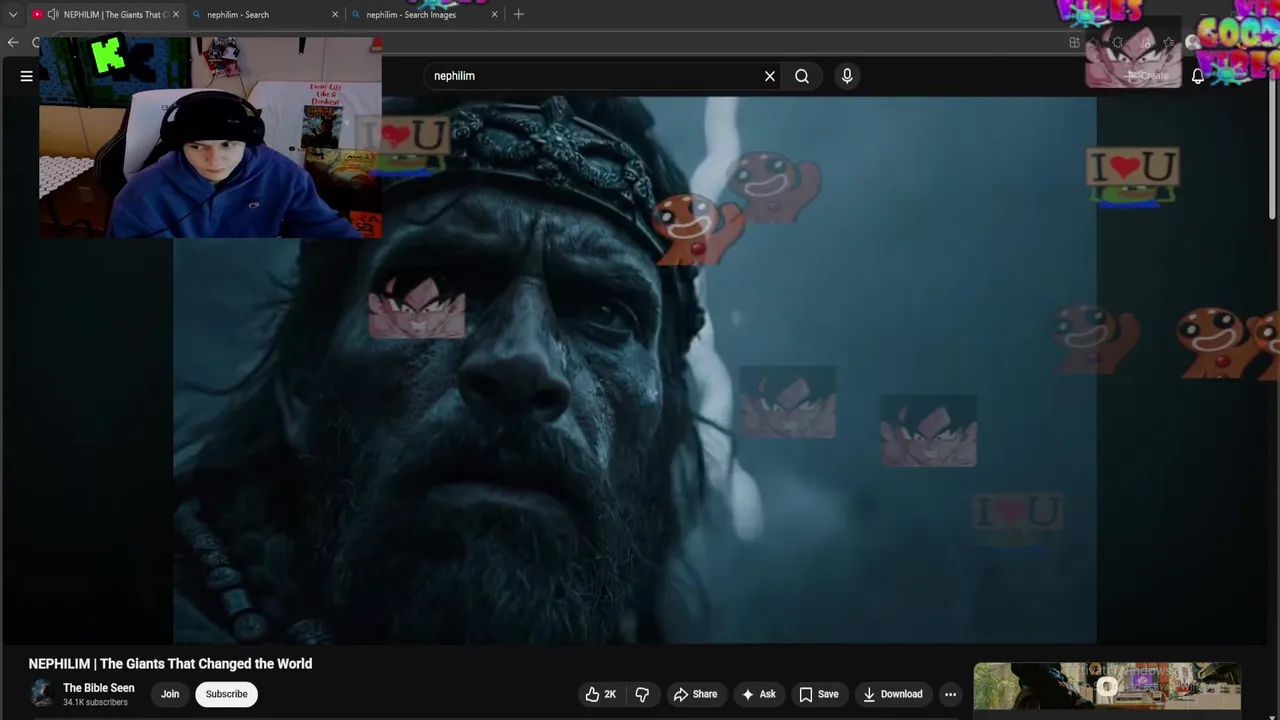This screenshot has height=720, width=1280.
Task: Like the video with thumbs up (2K)
Action: tap(601, 694)
